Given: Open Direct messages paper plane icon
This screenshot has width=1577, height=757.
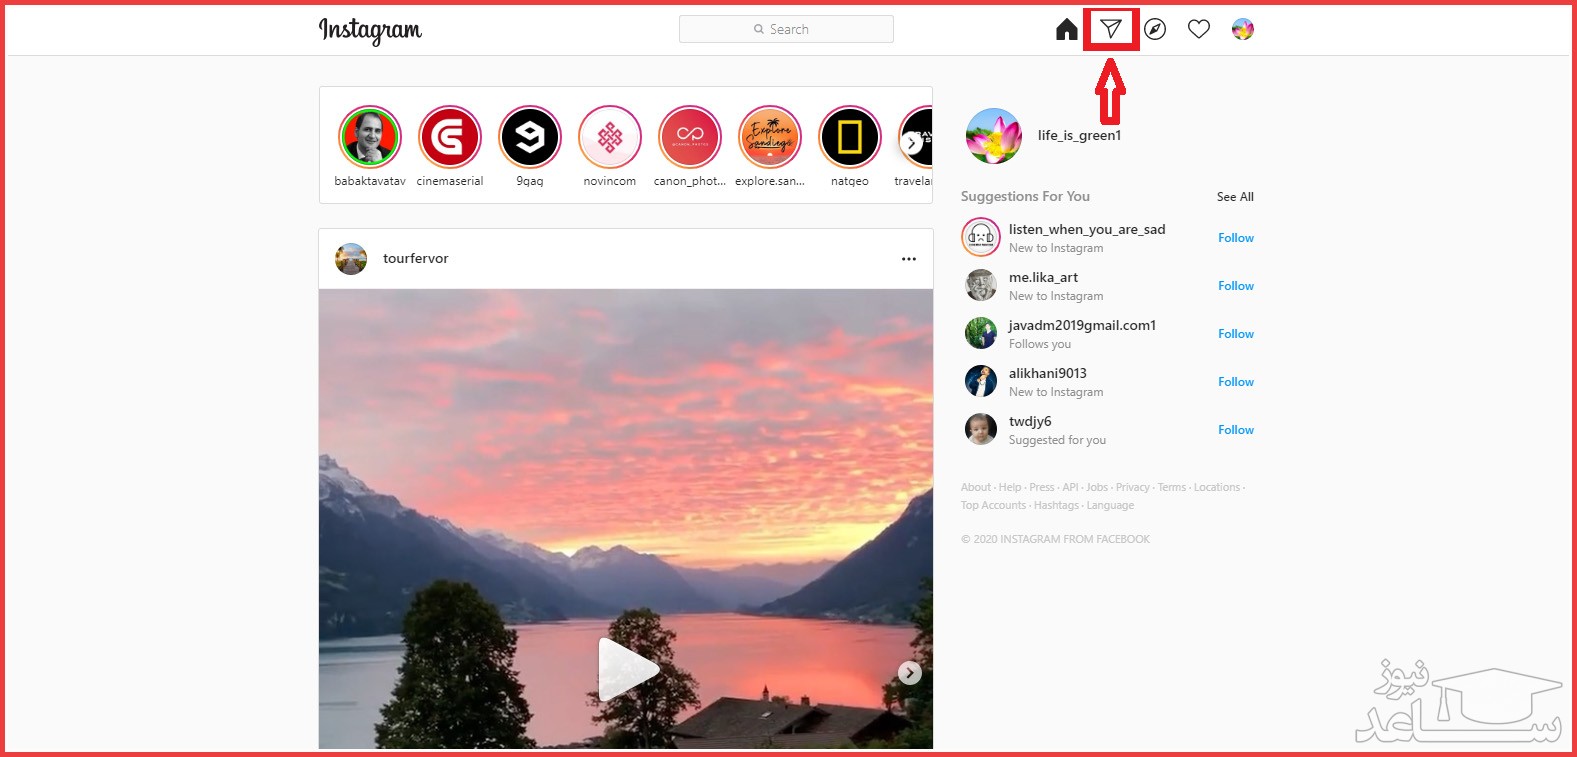Looking at the screenshot, I should [x=1110, y=29].
